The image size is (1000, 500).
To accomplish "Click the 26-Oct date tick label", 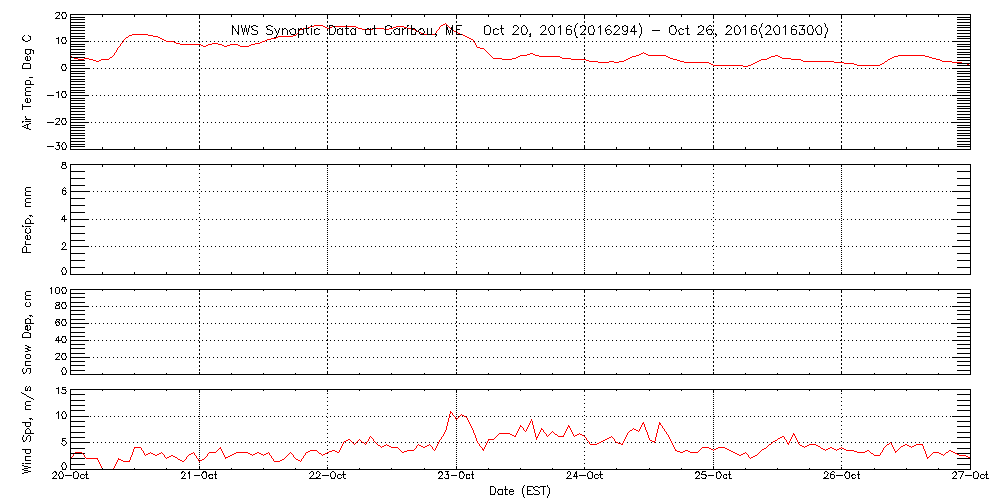I will click(x=842, y=477).
